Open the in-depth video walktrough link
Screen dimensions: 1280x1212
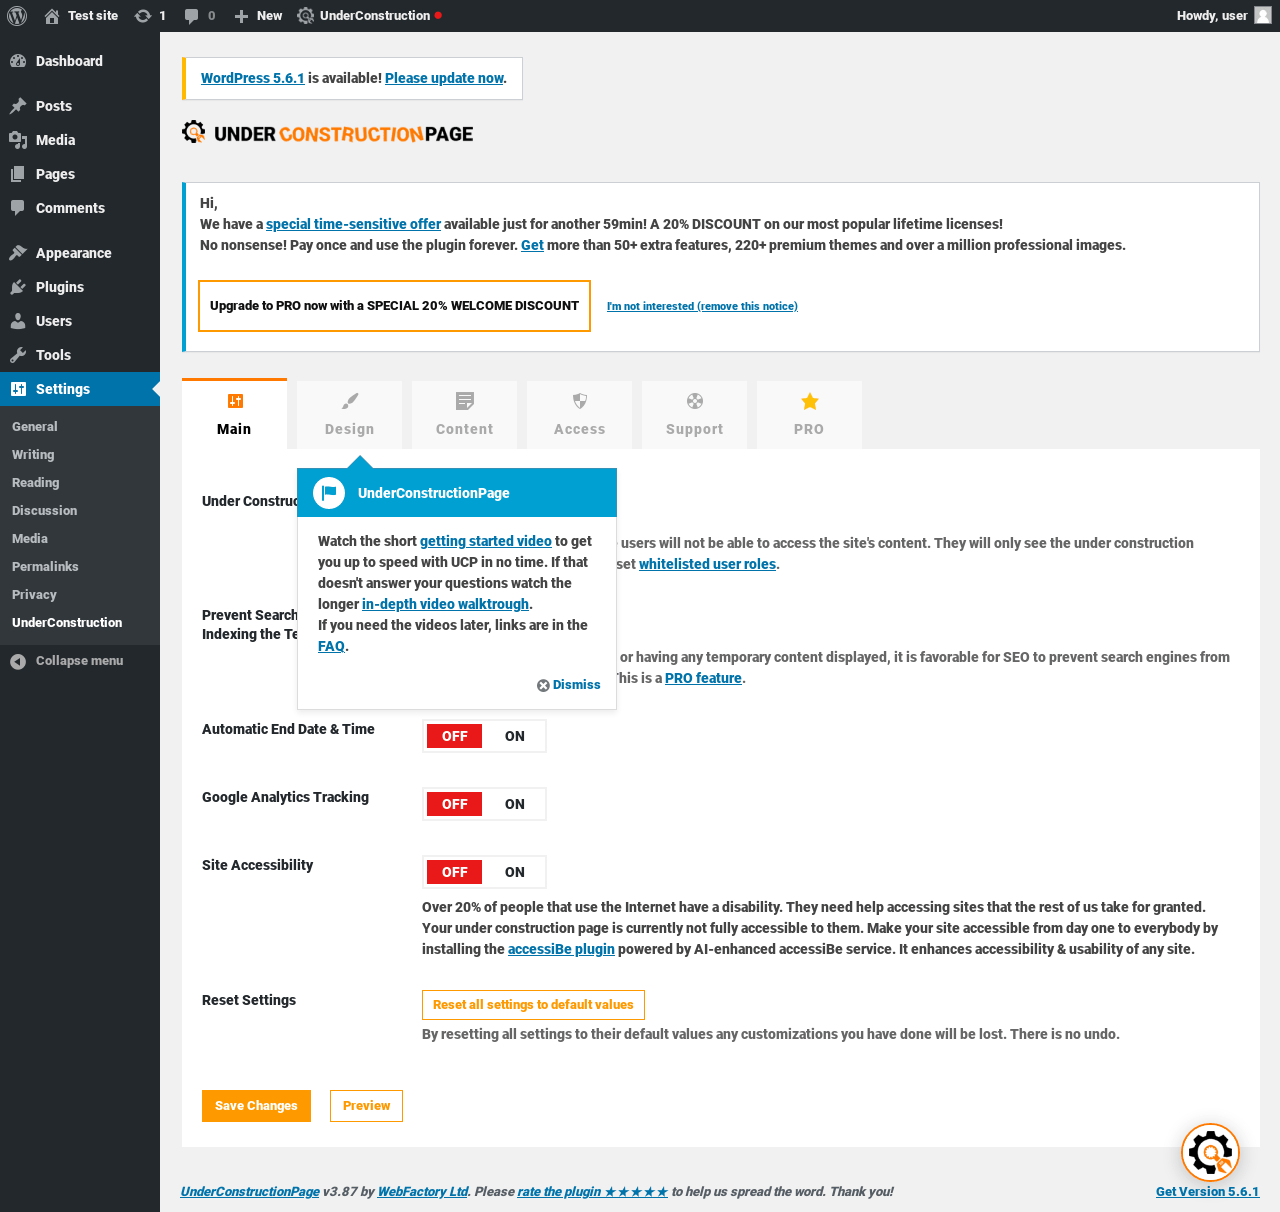(x=445, y=604)
